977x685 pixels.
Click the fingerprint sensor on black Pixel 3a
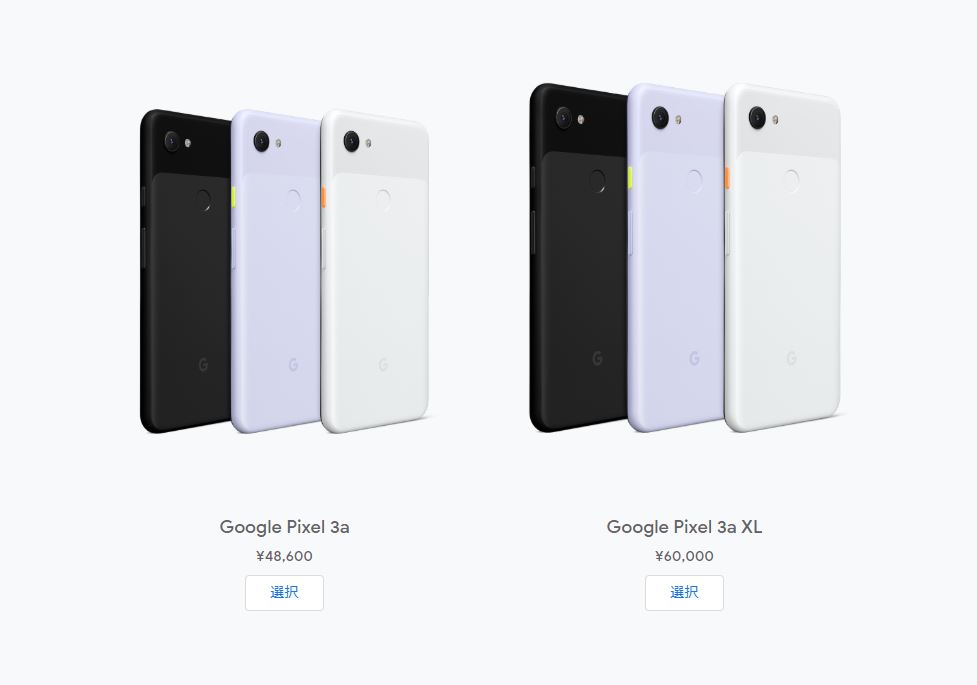(x=203, y=201)
